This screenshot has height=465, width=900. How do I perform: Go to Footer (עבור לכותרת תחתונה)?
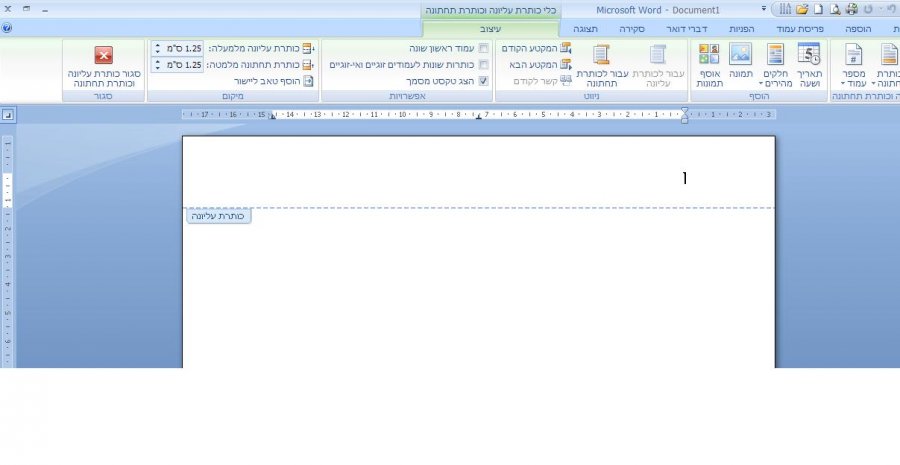click(602, 65)
